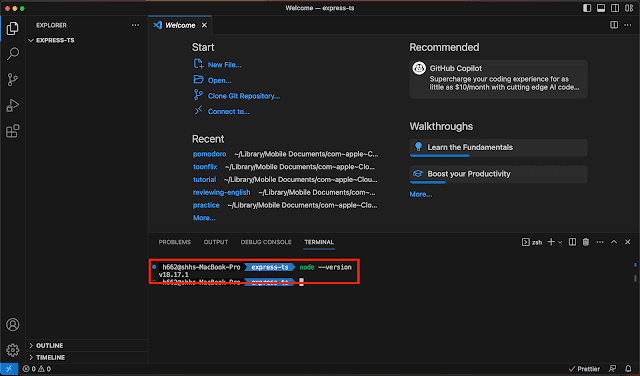This screenshot has width=640, height=376.
Task: Click New File link
Action: tap(224, 65)
